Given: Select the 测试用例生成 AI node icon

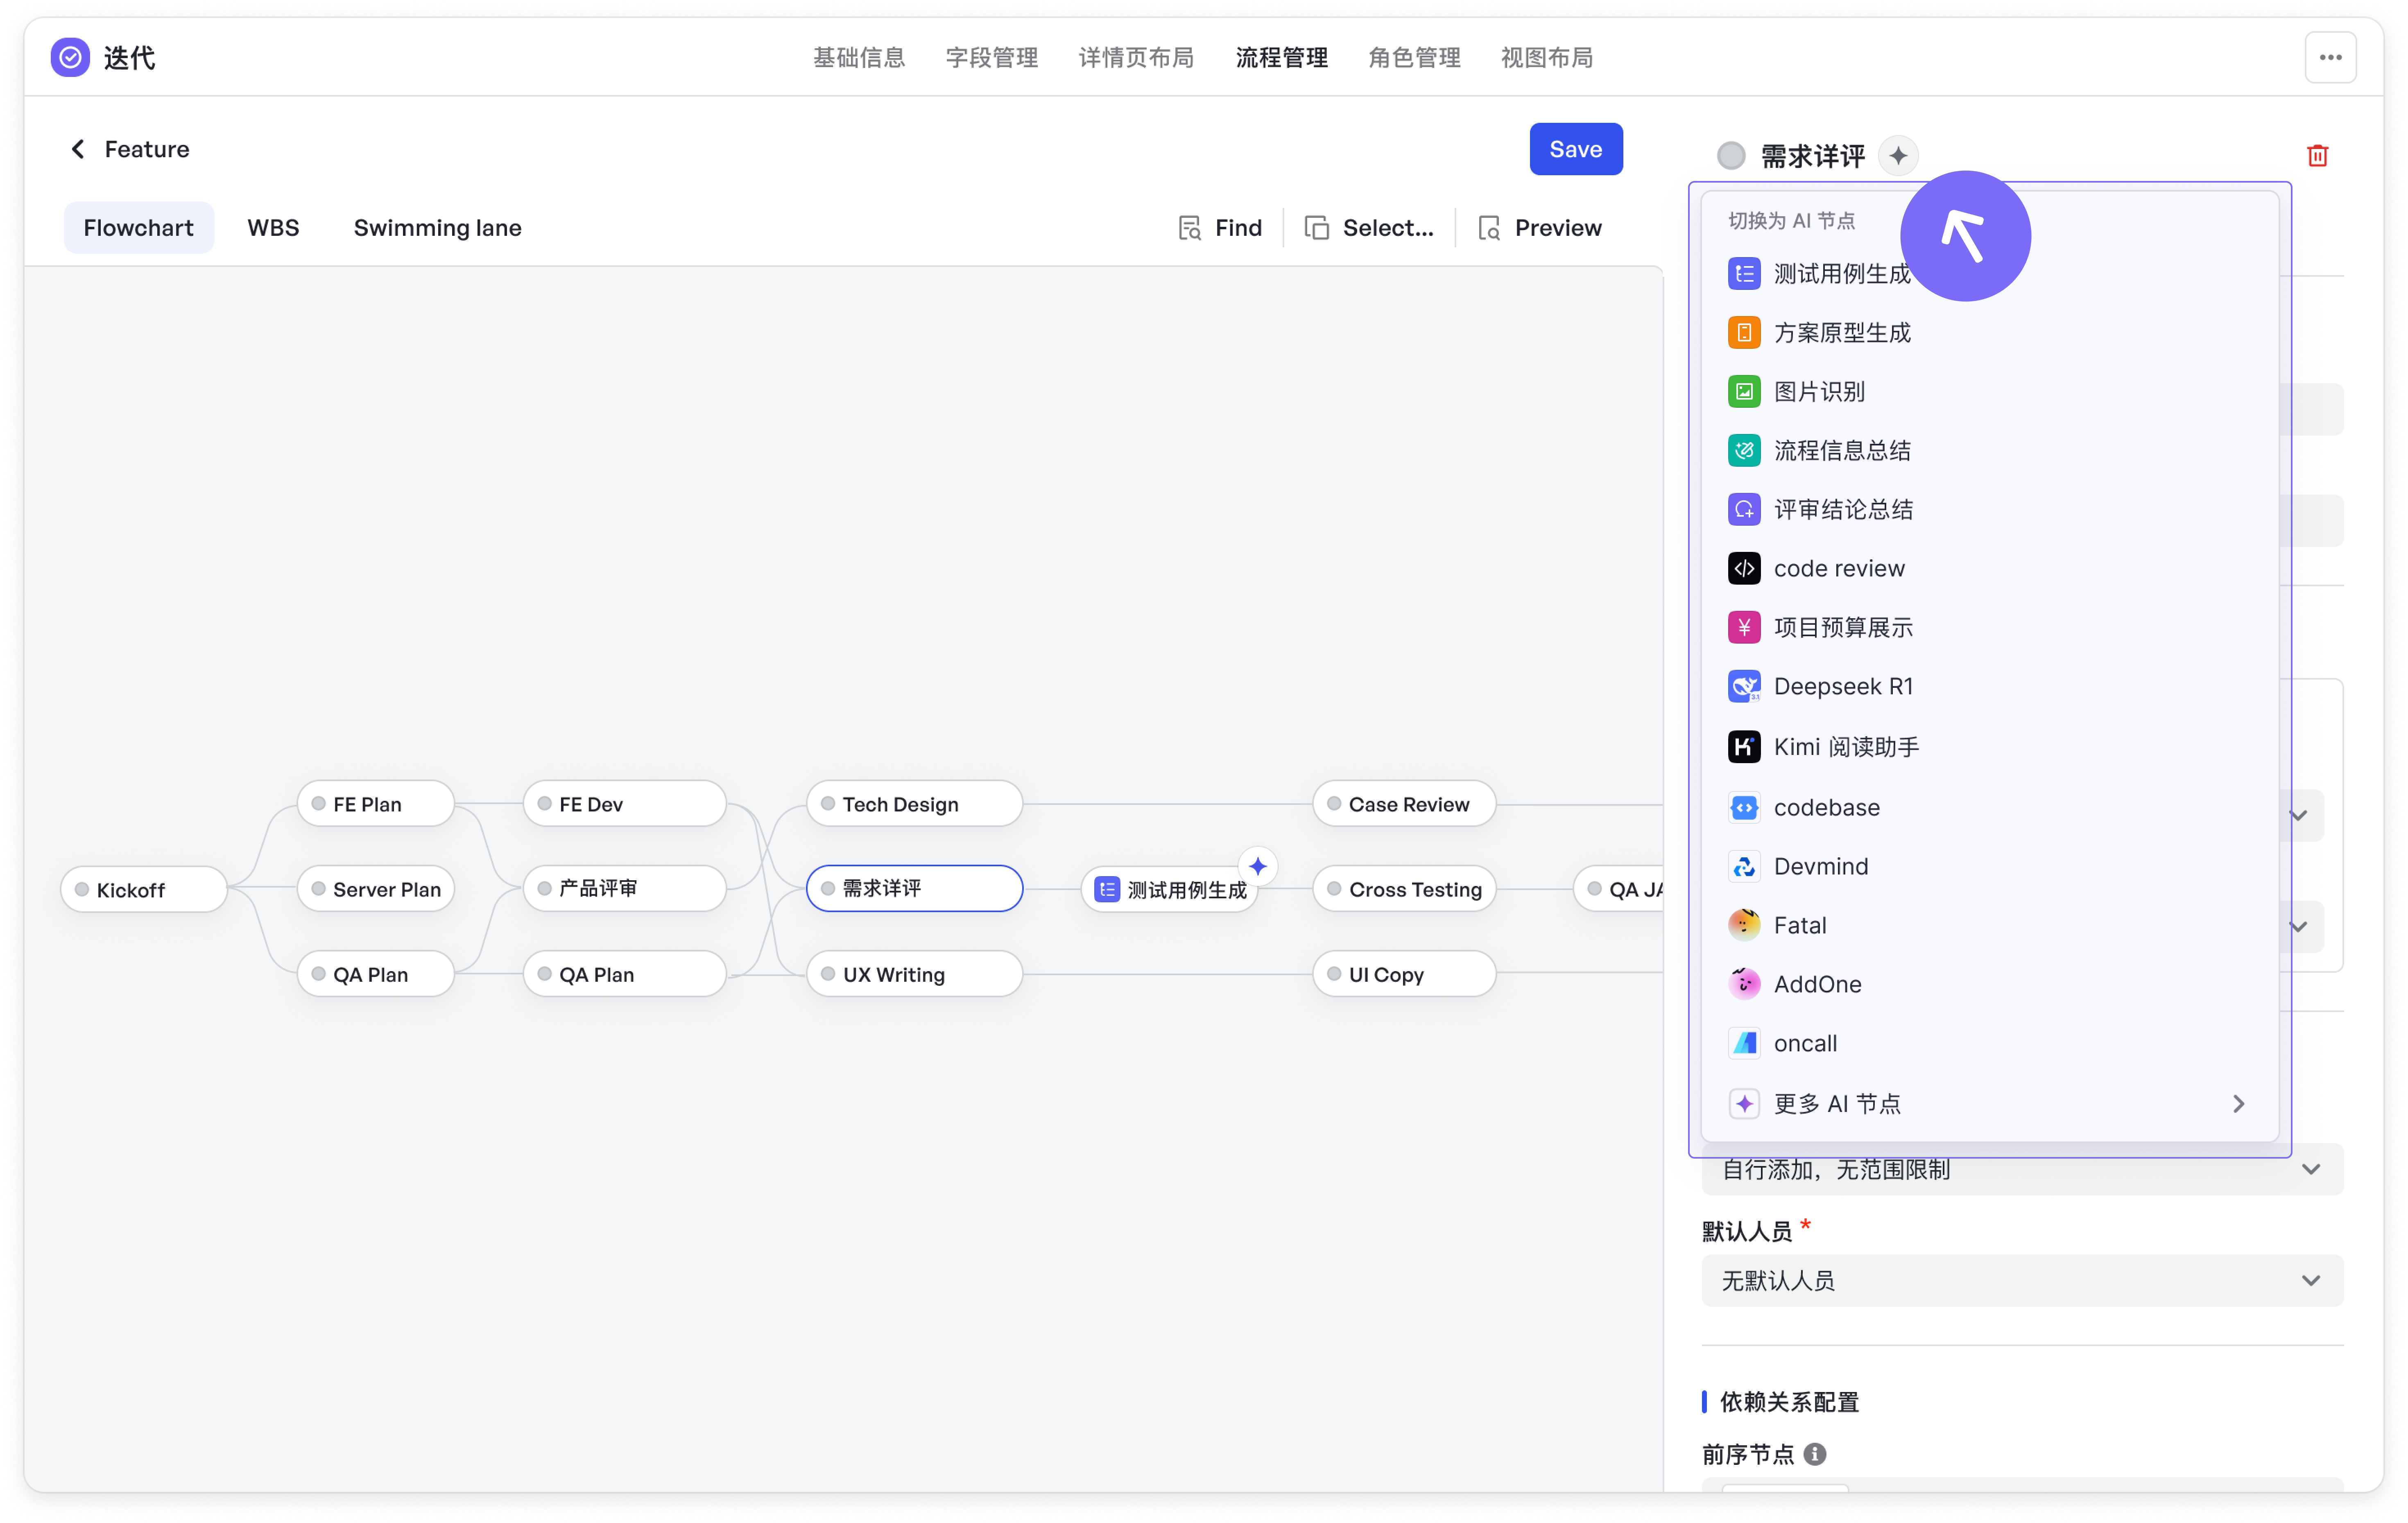Looking at the screenshot, I should point(1744,273).
